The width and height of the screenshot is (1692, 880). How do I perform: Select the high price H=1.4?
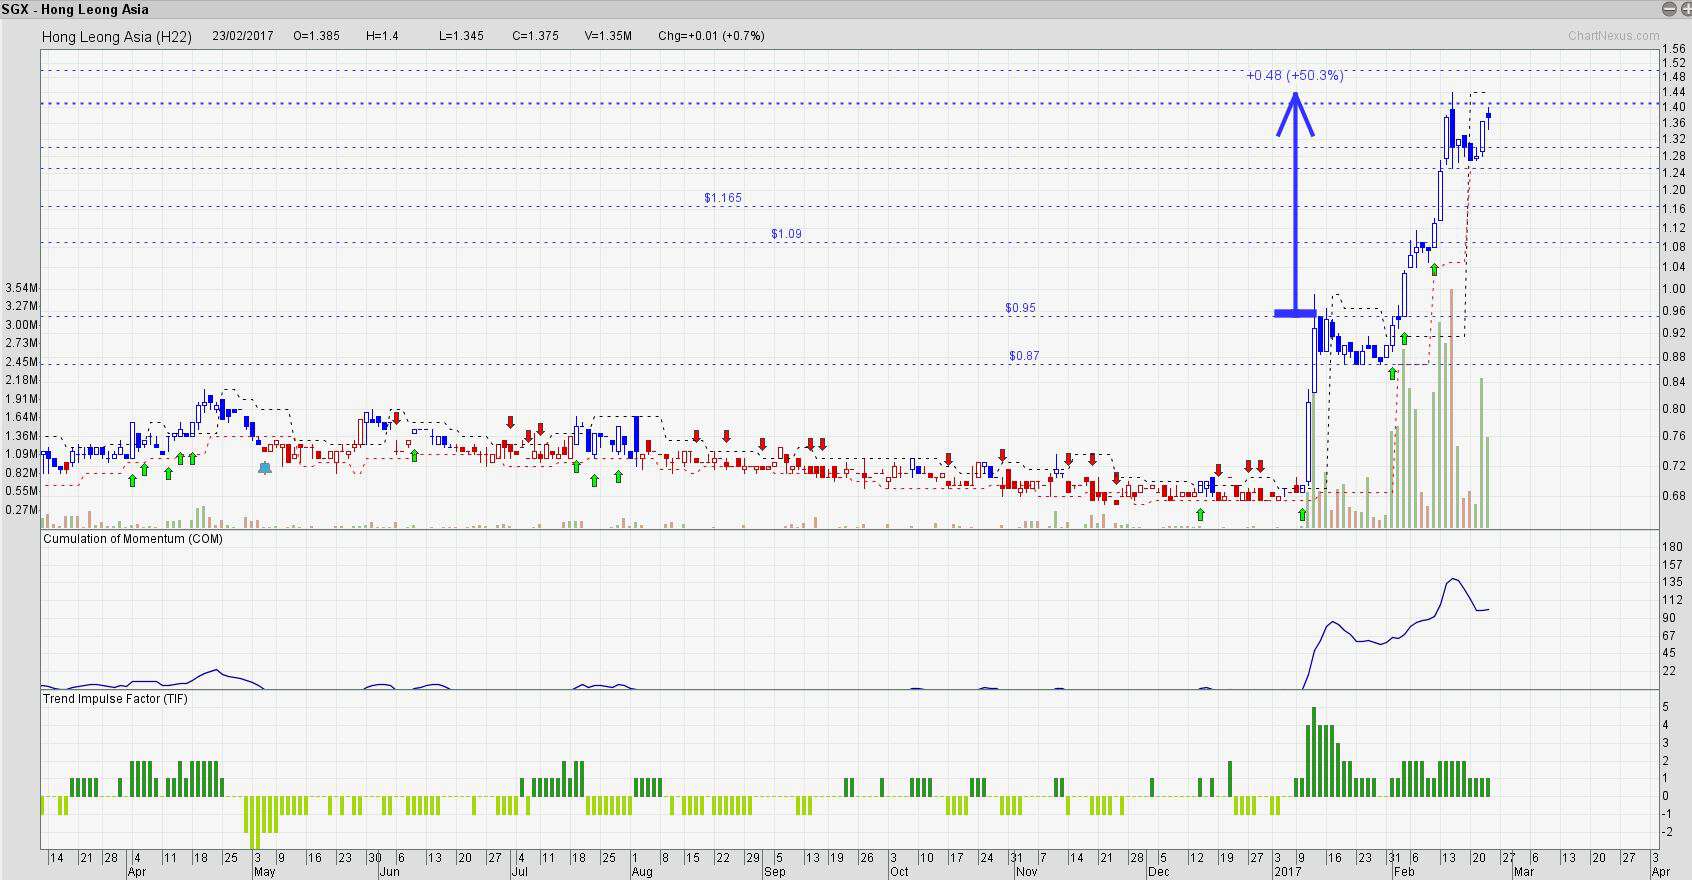382,35
